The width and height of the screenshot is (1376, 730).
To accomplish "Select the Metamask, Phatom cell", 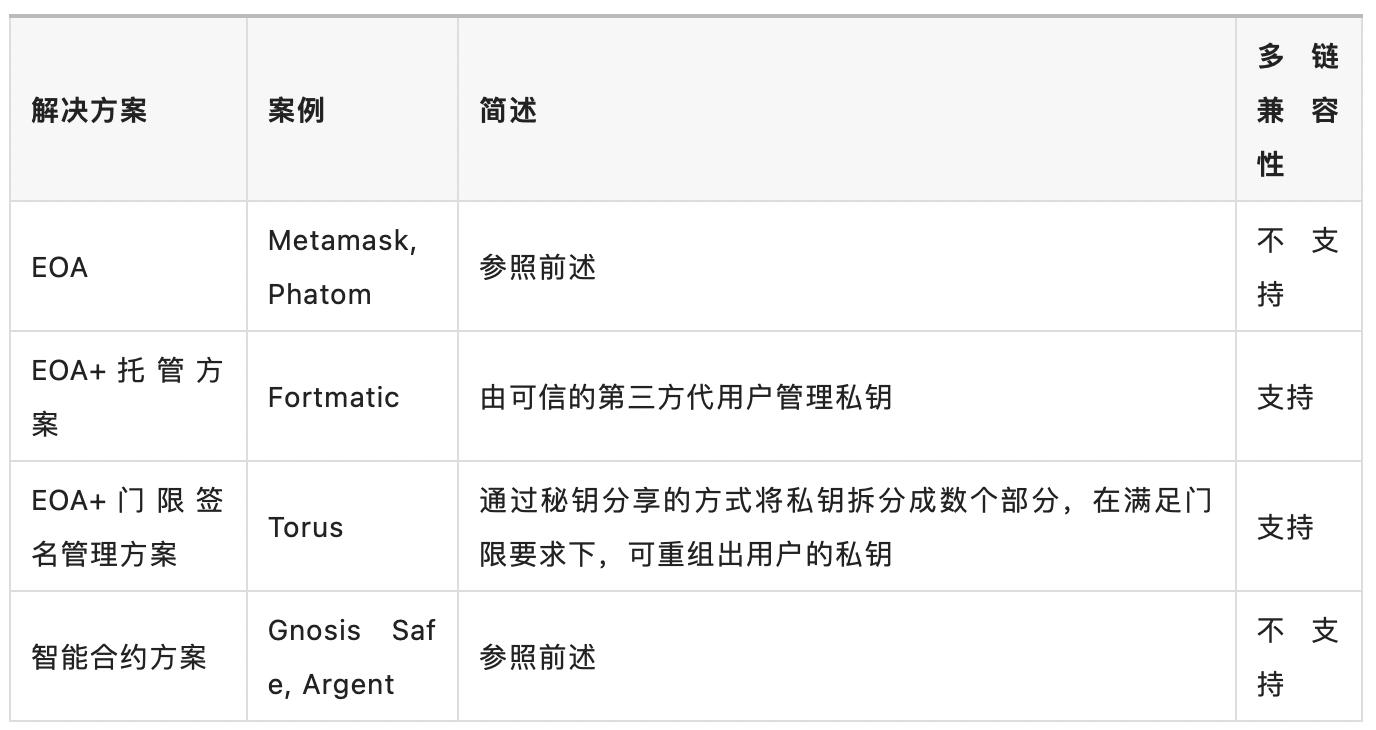I will point(342,267).
